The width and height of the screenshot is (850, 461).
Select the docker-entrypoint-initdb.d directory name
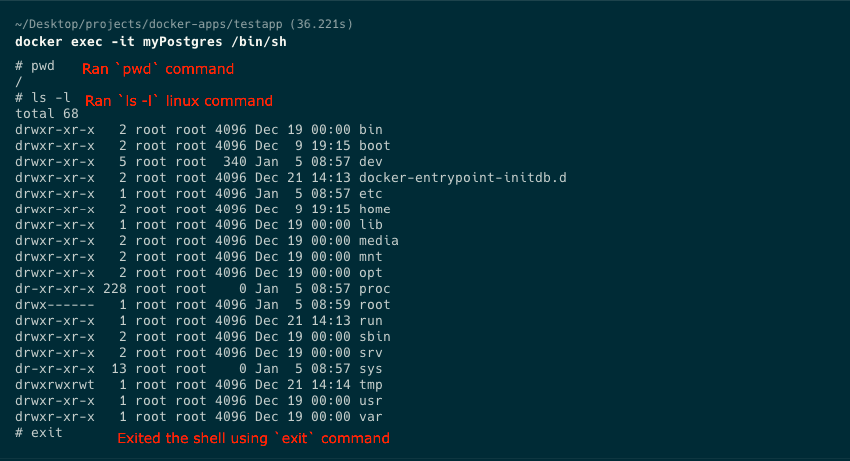pyautogui.click(x=462, y=178)
